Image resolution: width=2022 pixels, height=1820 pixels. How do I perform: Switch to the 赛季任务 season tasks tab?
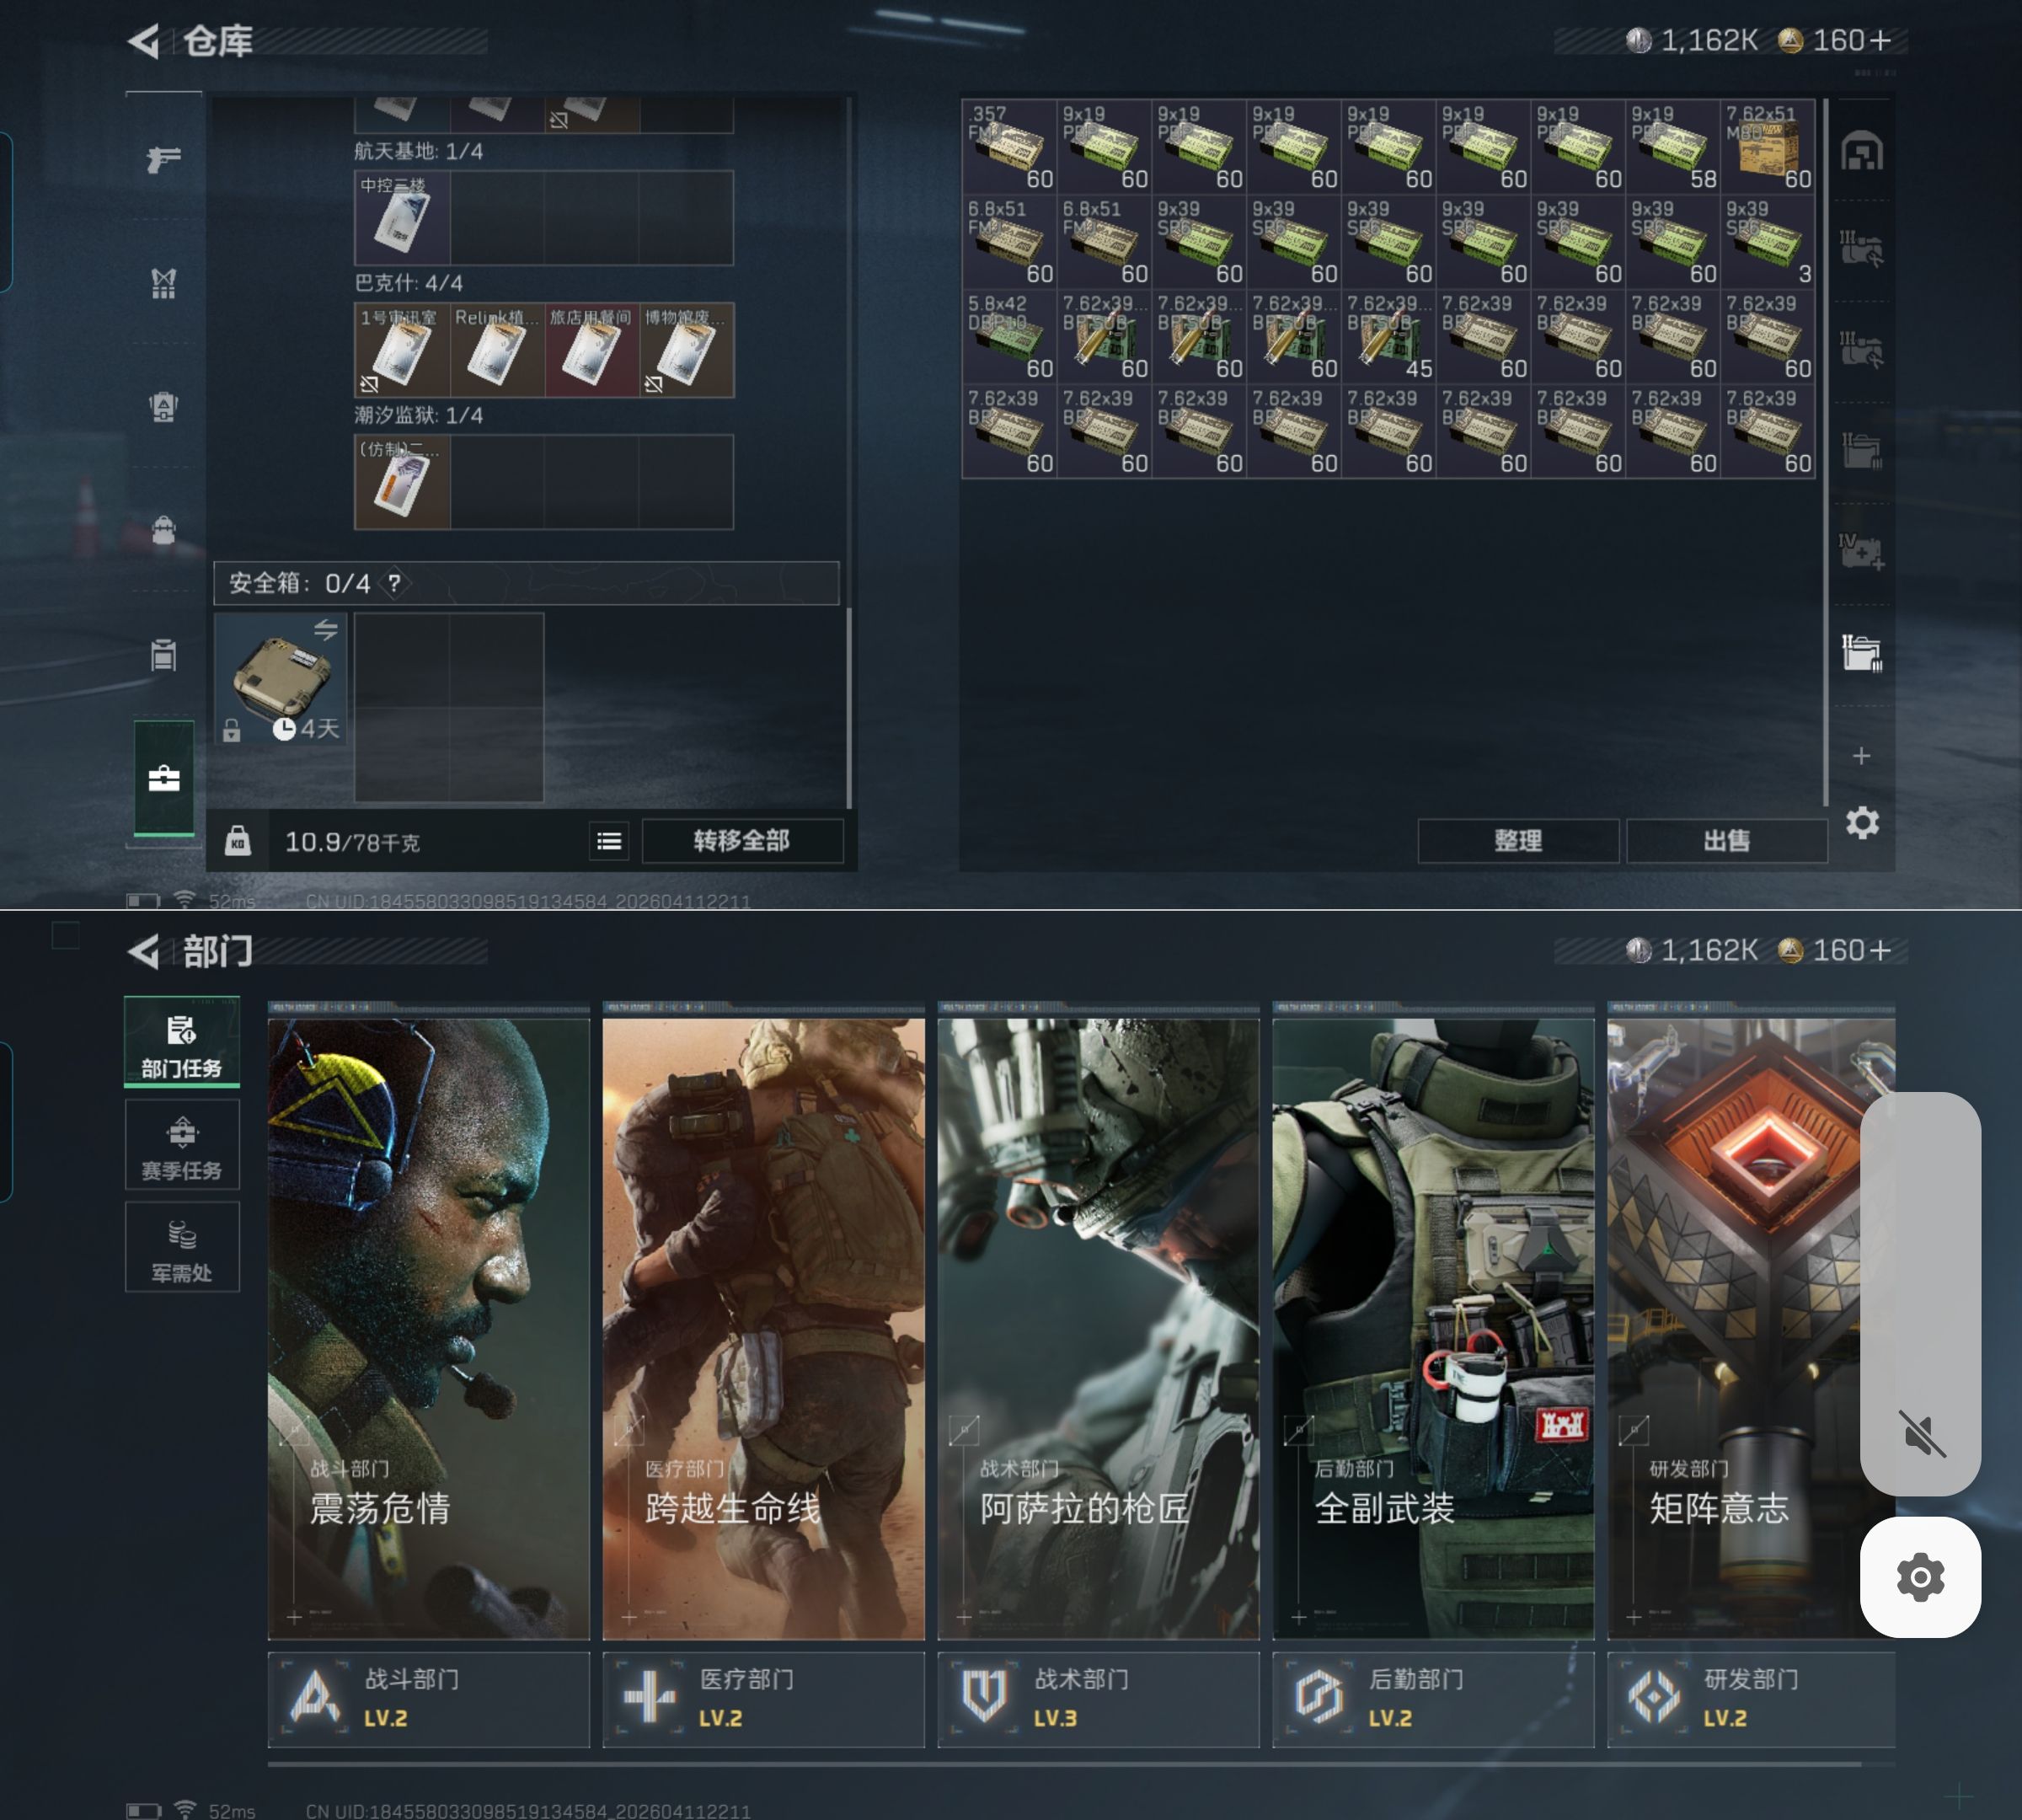tap(182, 1146)
